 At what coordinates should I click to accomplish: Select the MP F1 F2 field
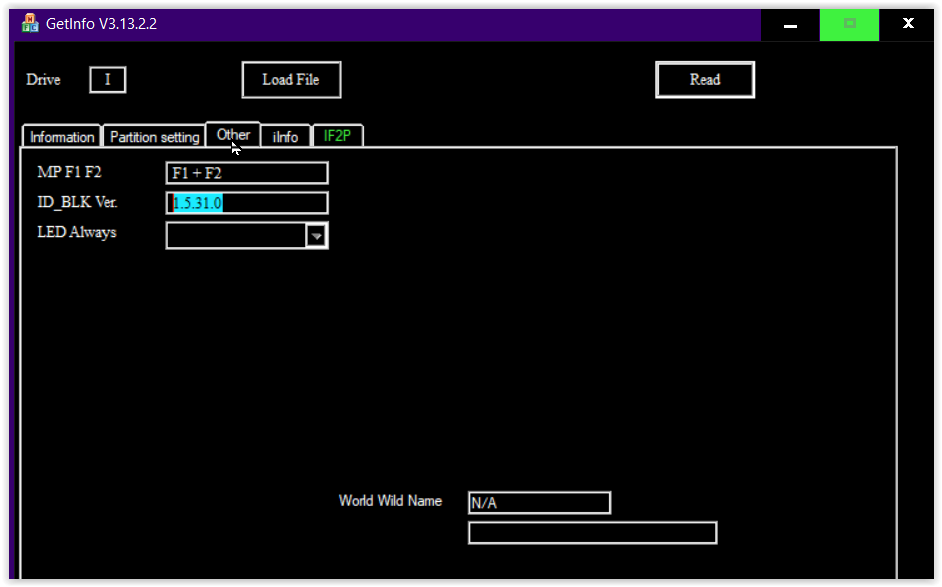[246, 172]
